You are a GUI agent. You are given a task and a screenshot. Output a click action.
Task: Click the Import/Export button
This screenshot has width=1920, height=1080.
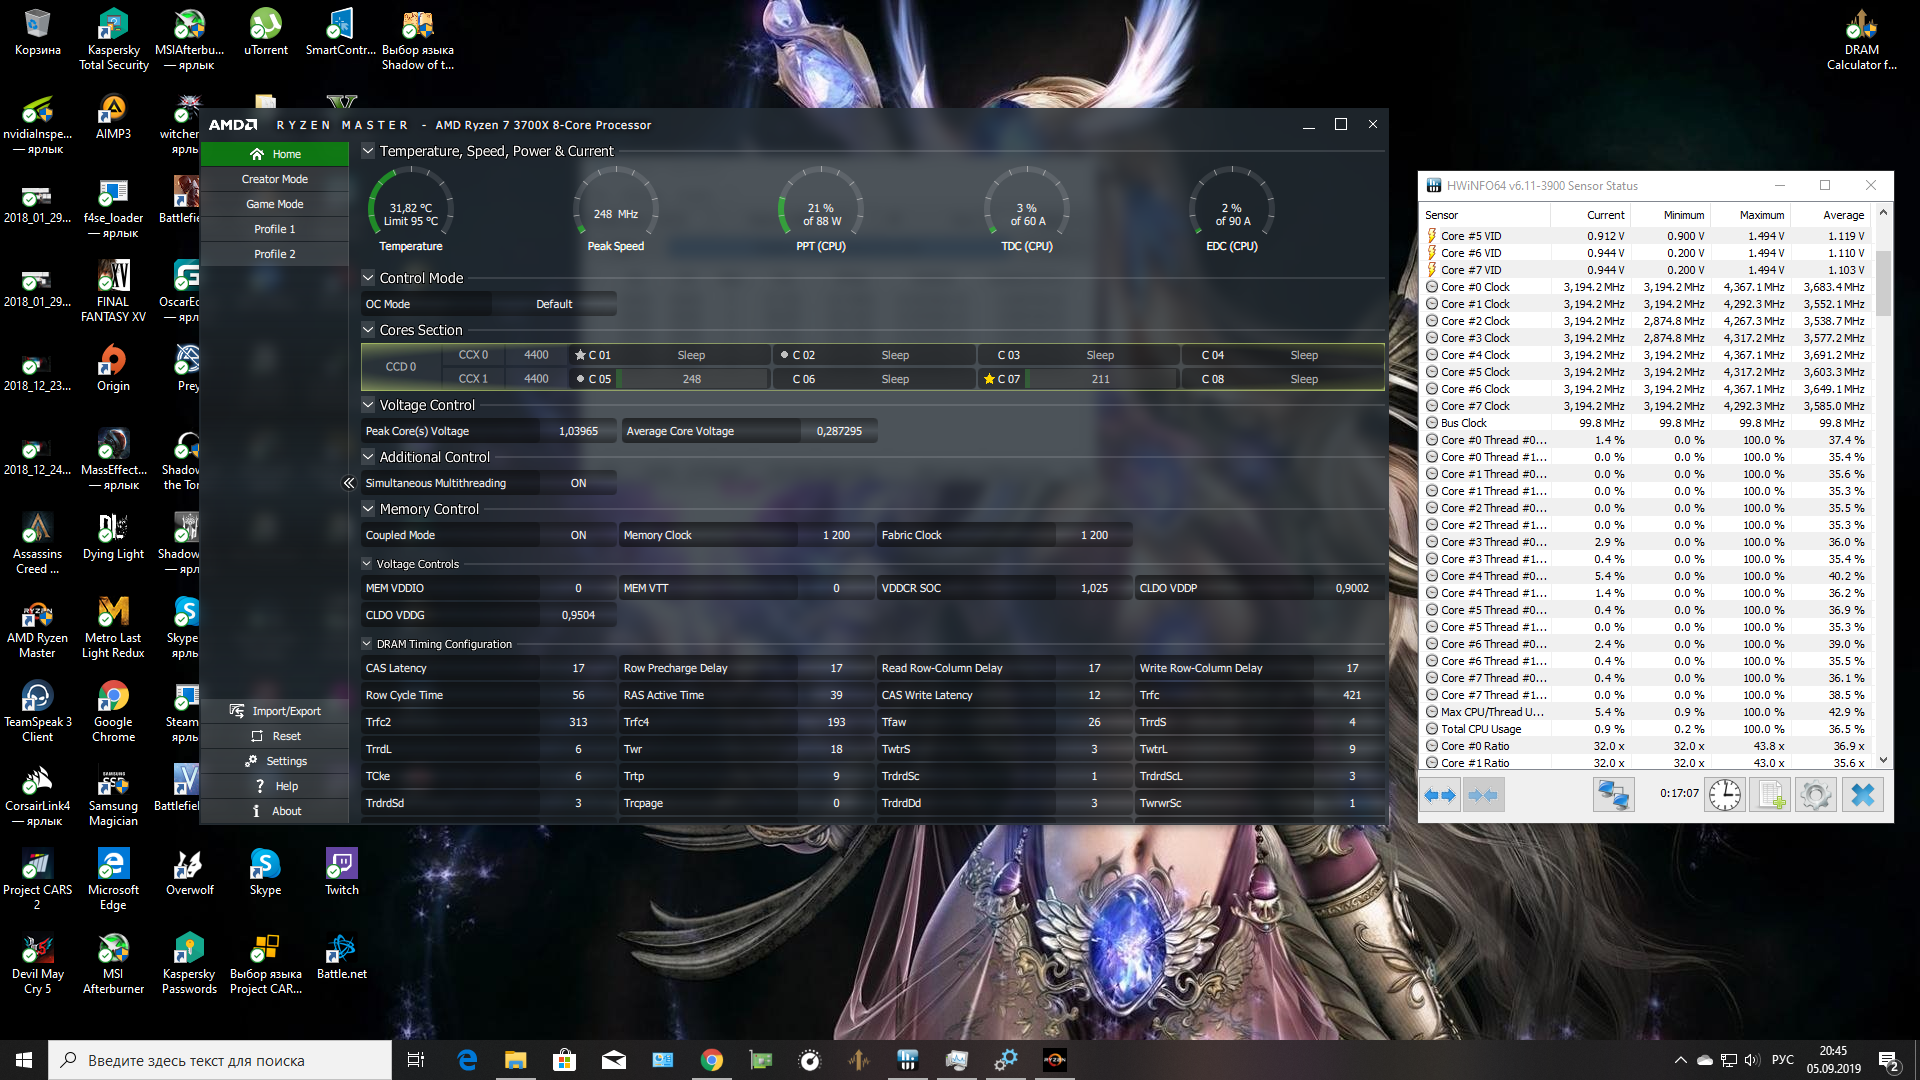274,711
